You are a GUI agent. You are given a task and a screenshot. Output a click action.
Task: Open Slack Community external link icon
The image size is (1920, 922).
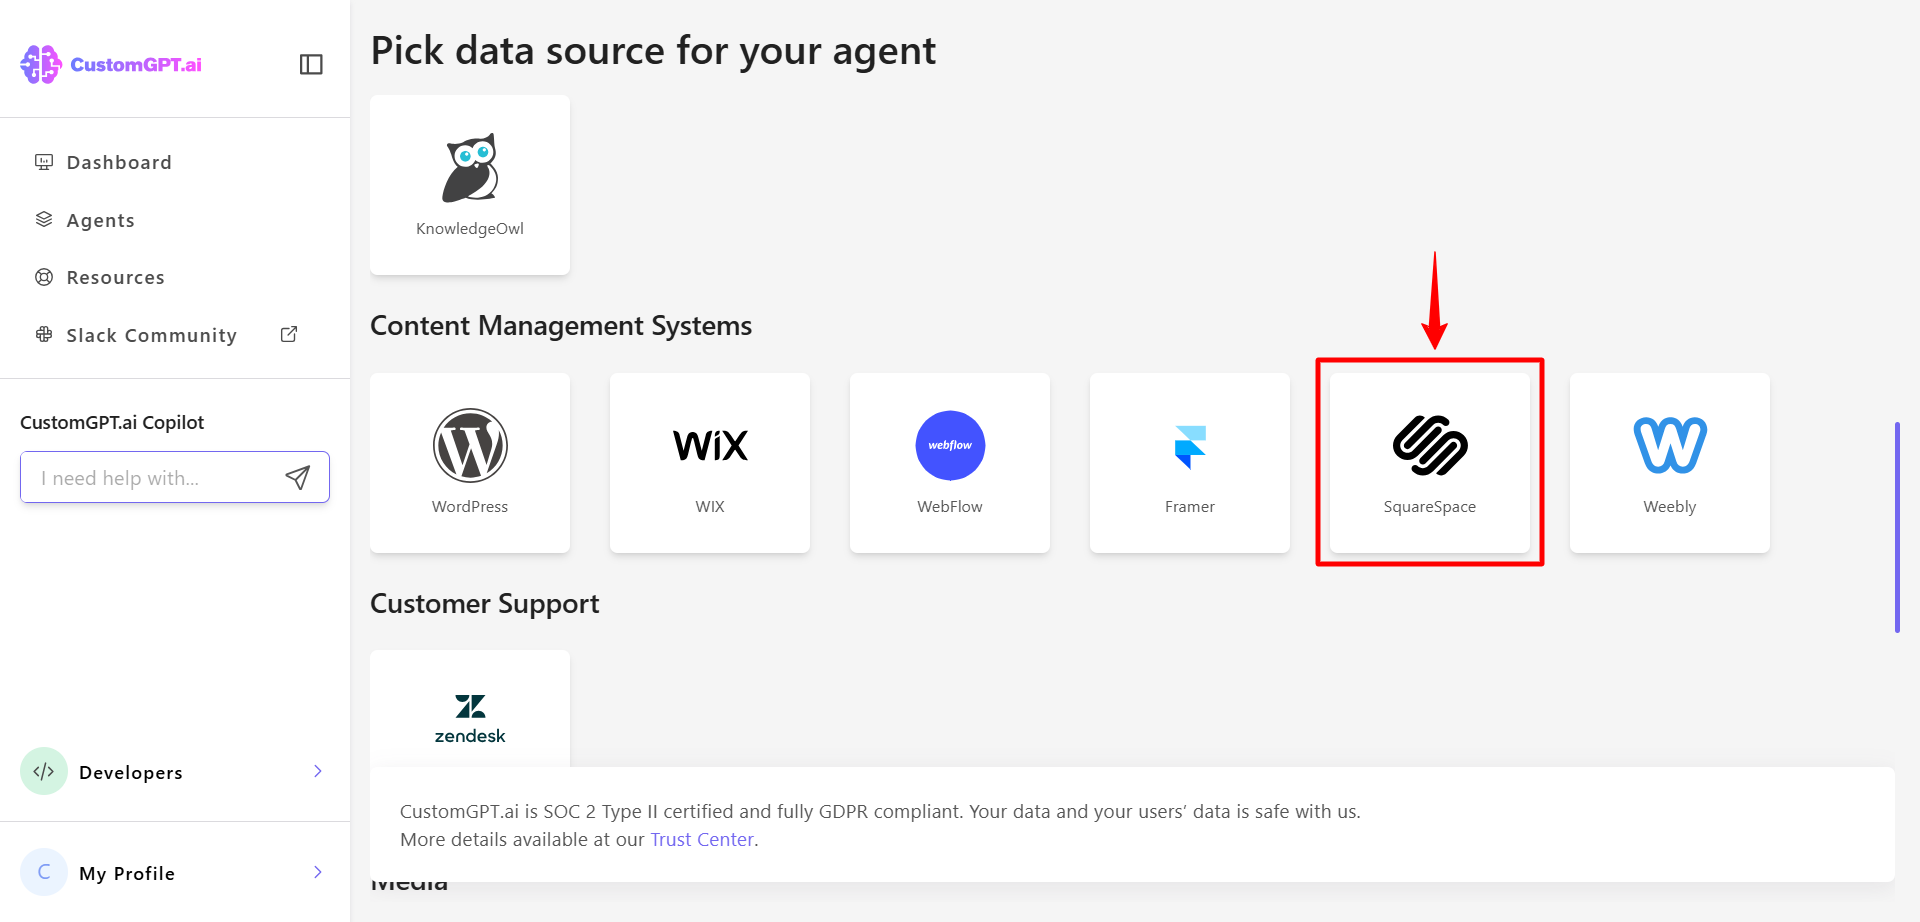click(x=289, y=334)
